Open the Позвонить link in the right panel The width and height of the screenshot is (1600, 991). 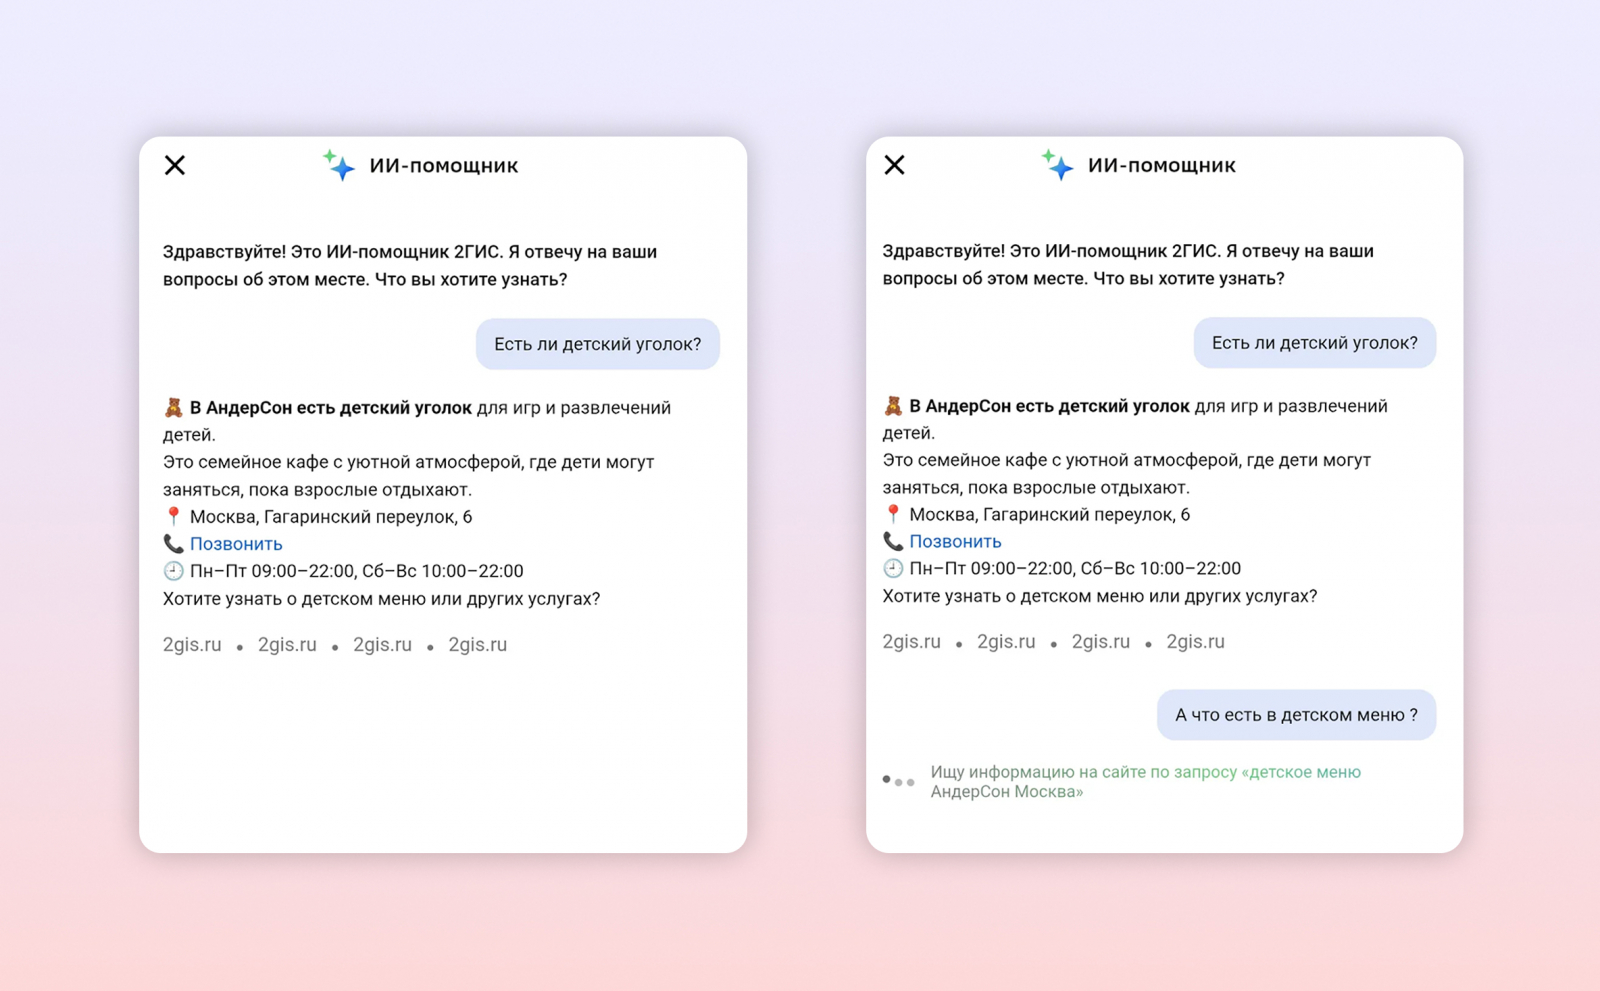click(x=955, y=541)
